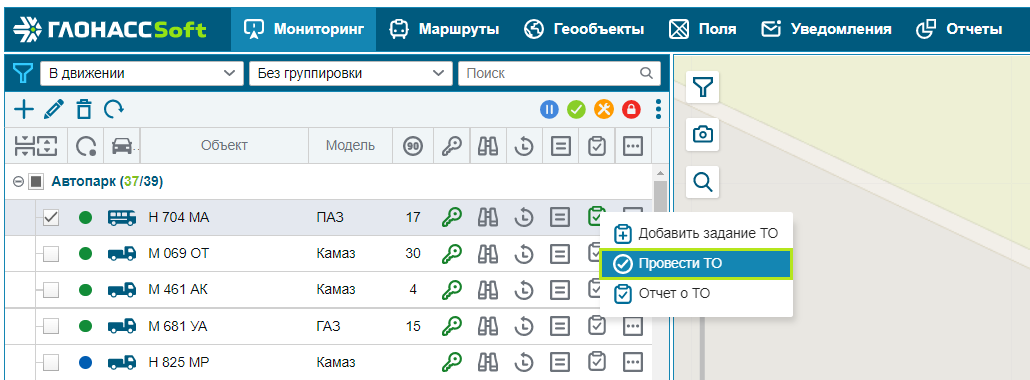1030x380 pixels.
Task: Collapse the Автопарк group
Action: (x=18, y=181)
